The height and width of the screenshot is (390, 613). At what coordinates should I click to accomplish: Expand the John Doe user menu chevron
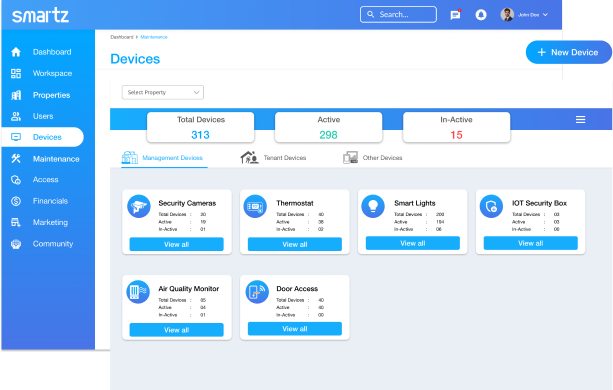[545, 15]
